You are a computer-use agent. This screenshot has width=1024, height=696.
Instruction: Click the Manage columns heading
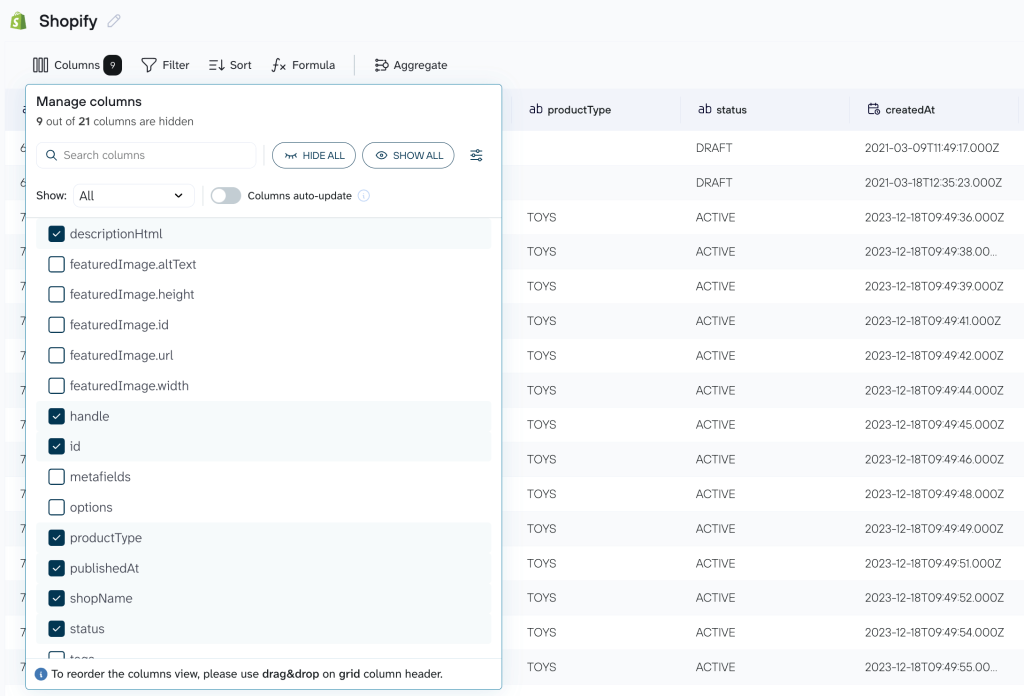click(x=89, y=101)
